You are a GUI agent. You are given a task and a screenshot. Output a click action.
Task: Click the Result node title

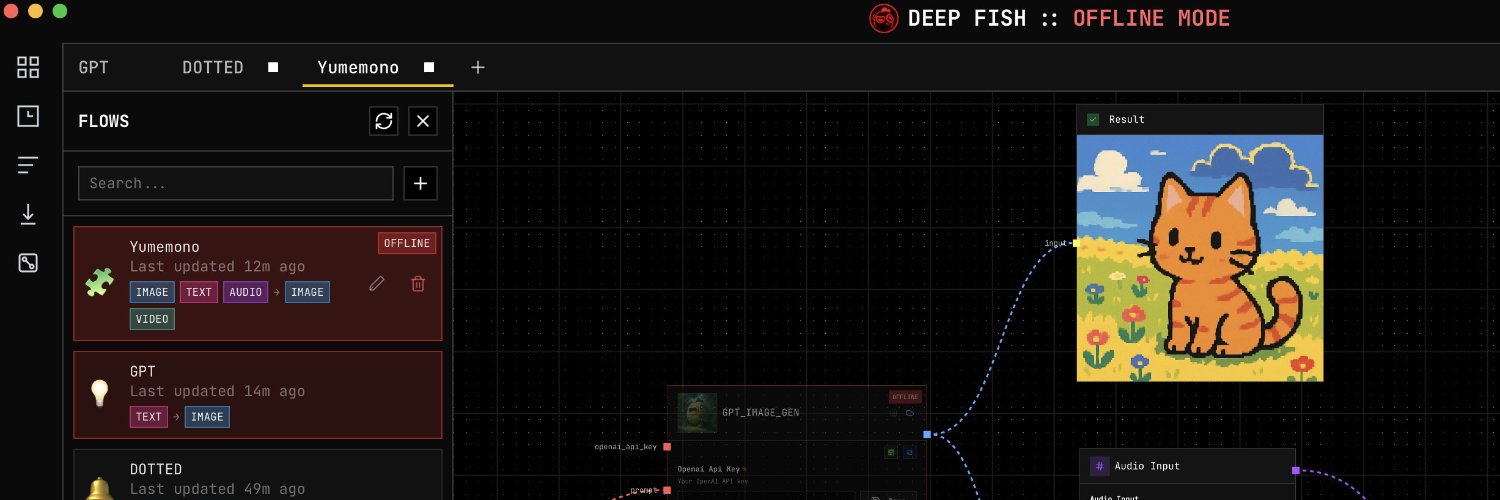pos(1127,119)
